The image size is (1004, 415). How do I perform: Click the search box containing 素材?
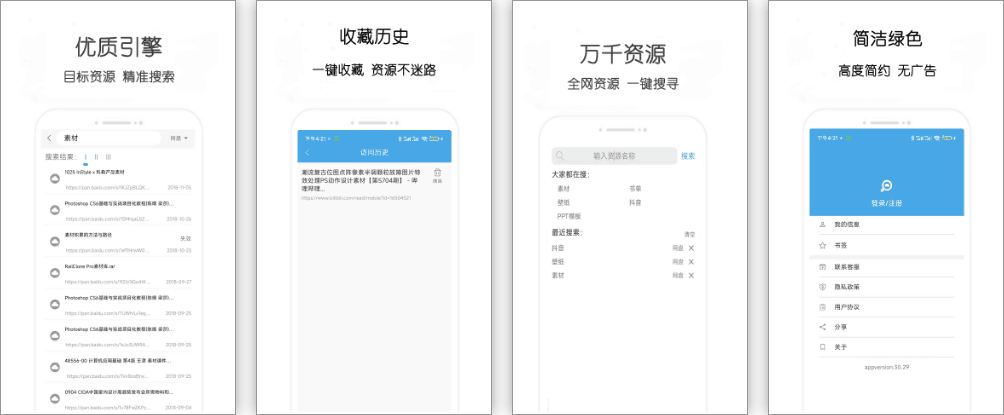pos(109,138)
